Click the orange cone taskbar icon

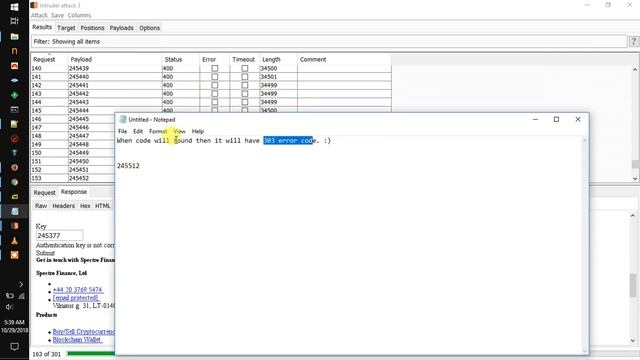[14, 241]
